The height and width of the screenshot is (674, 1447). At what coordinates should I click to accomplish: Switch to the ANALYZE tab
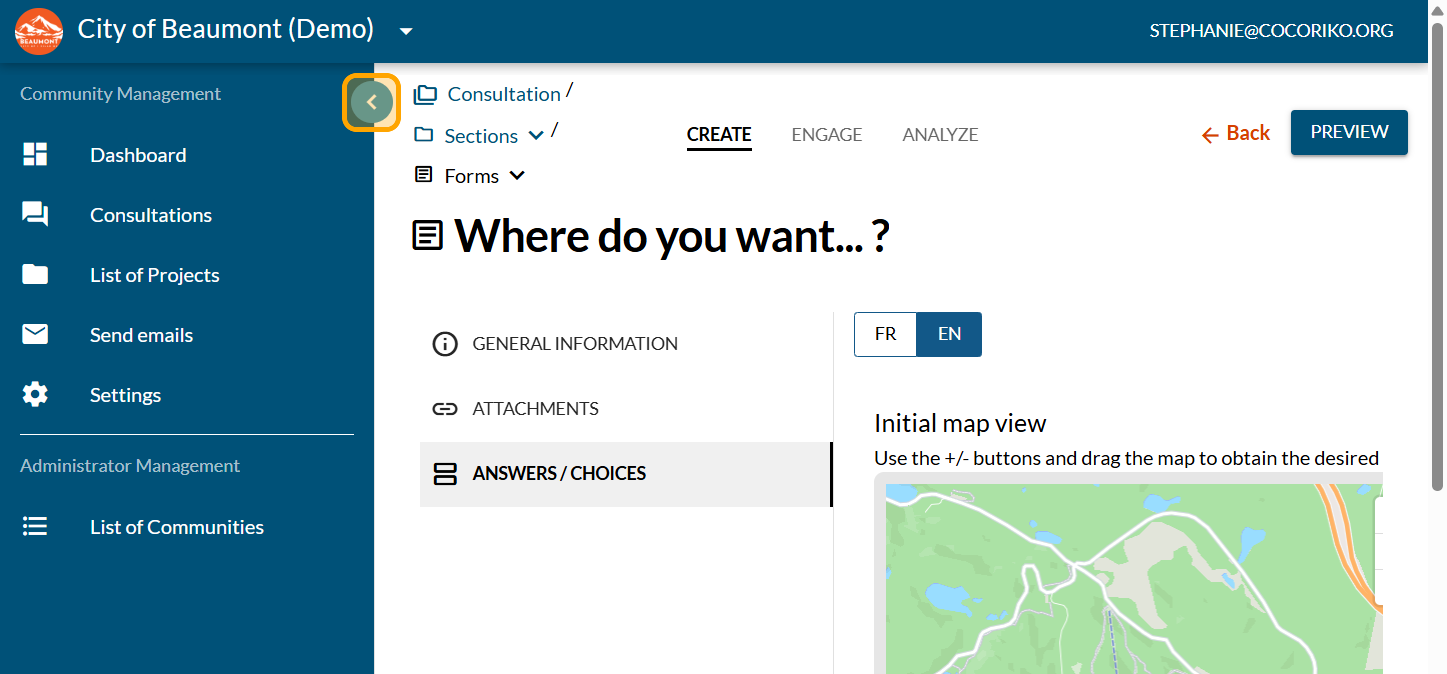tap(940, 134)
